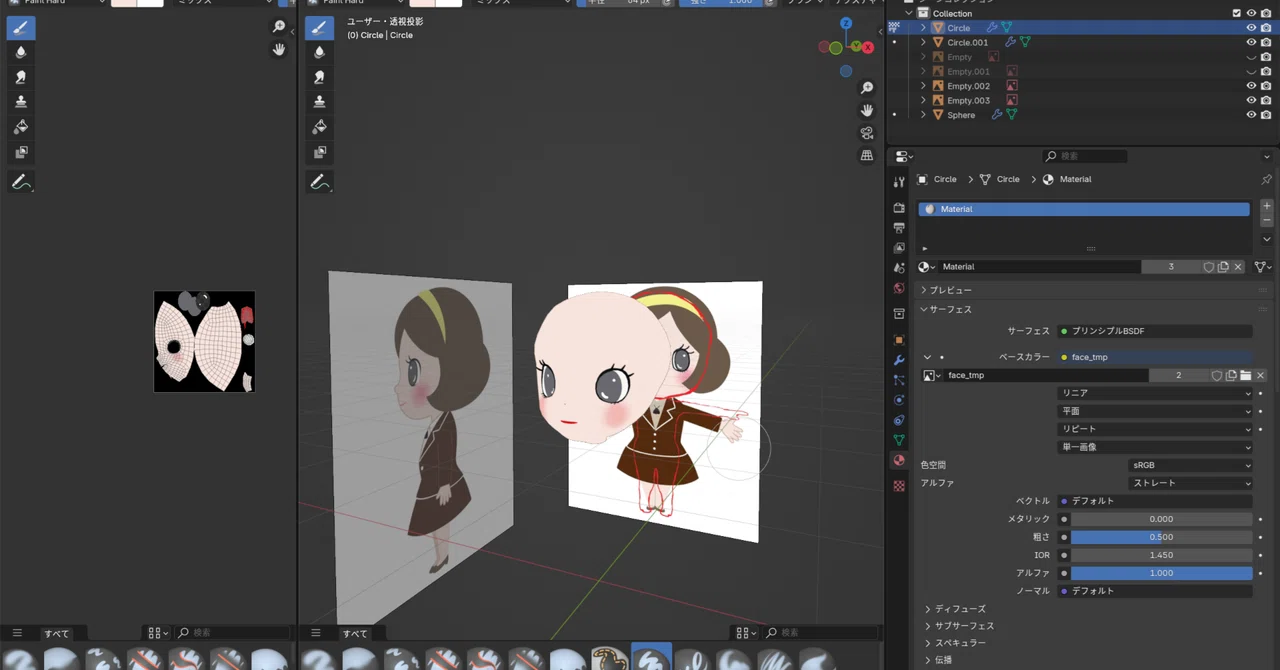Adjust the 粗さ roughness slider
The image size is (1280, 670).
point(1161,537)
